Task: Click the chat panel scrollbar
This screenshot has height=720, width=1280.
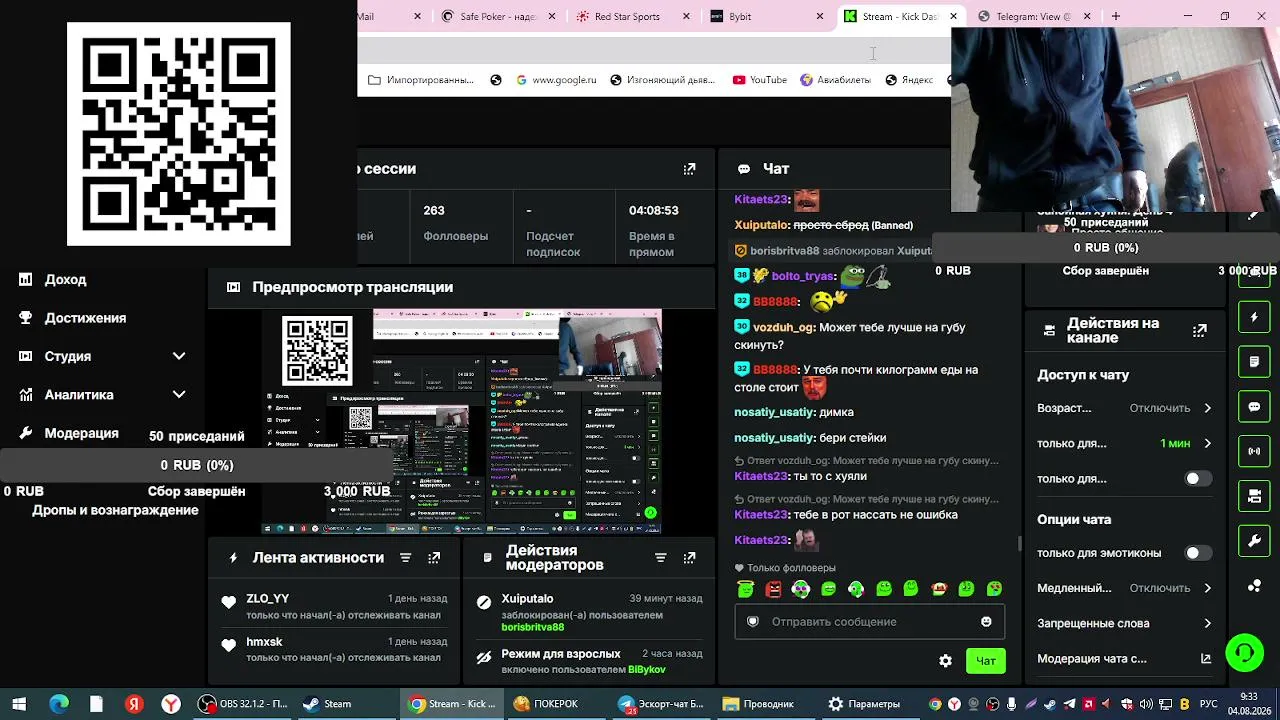Action: pyautogui.click(x=1020, y=543)
